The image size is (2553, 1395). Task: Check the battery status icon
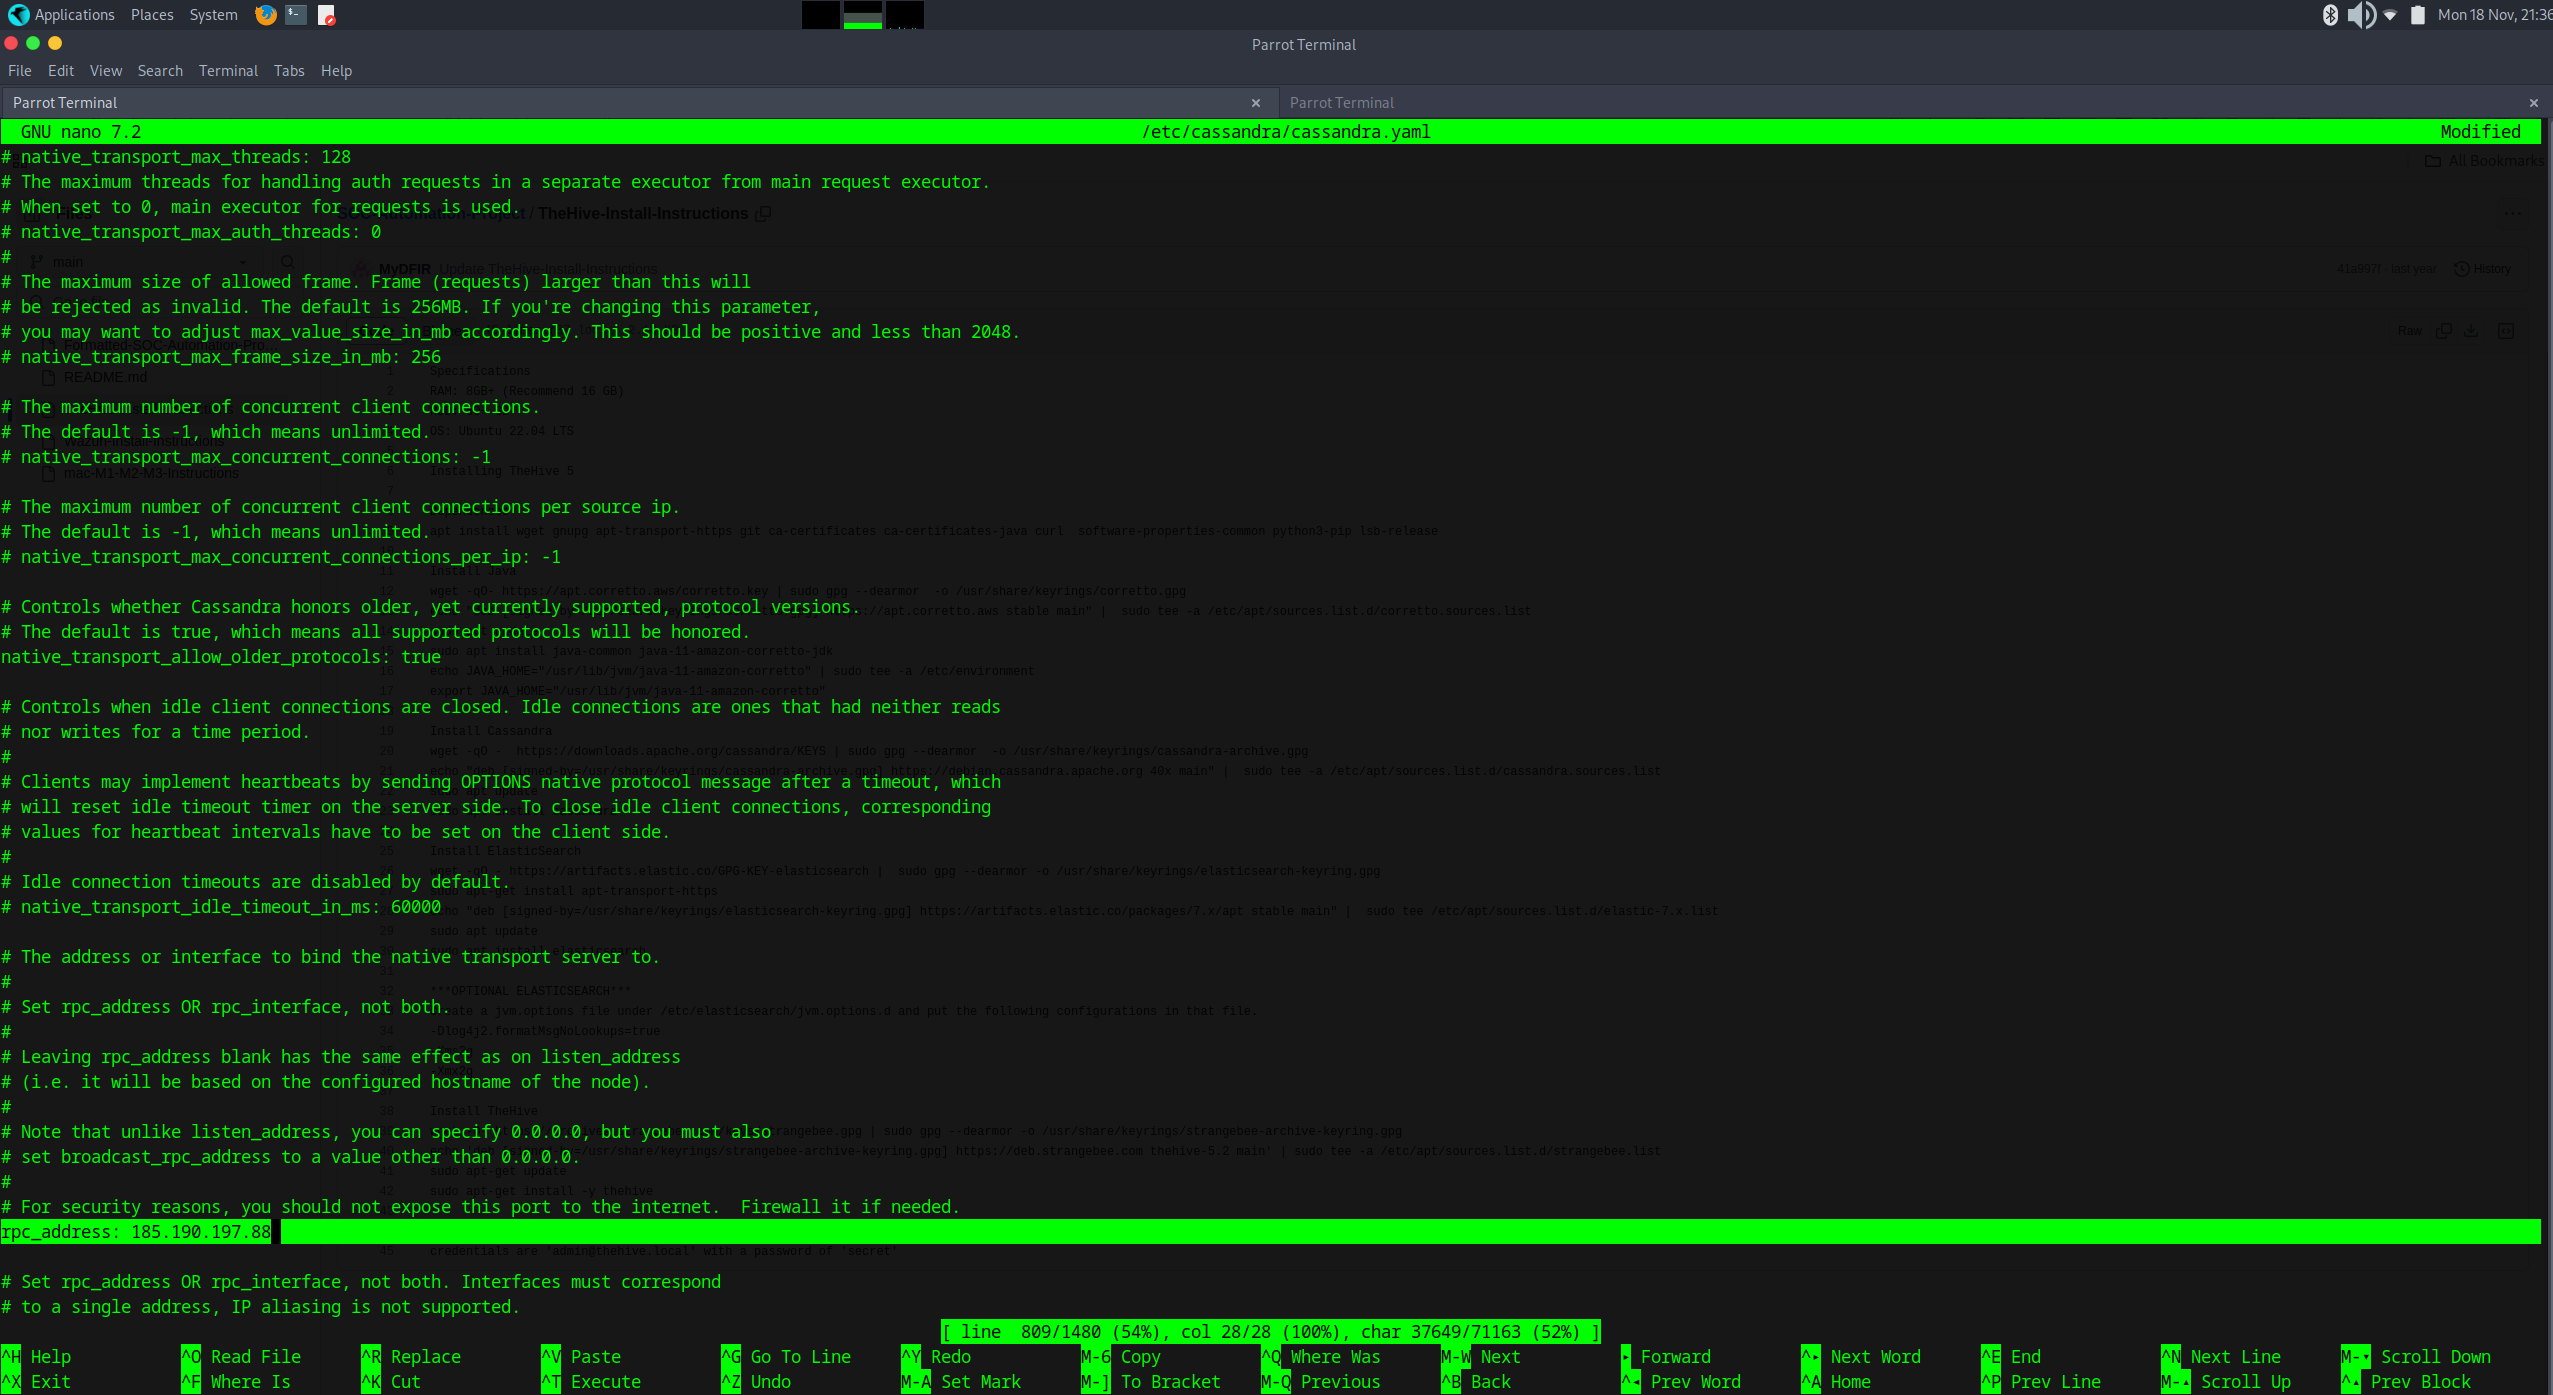tap(2417, 15)
